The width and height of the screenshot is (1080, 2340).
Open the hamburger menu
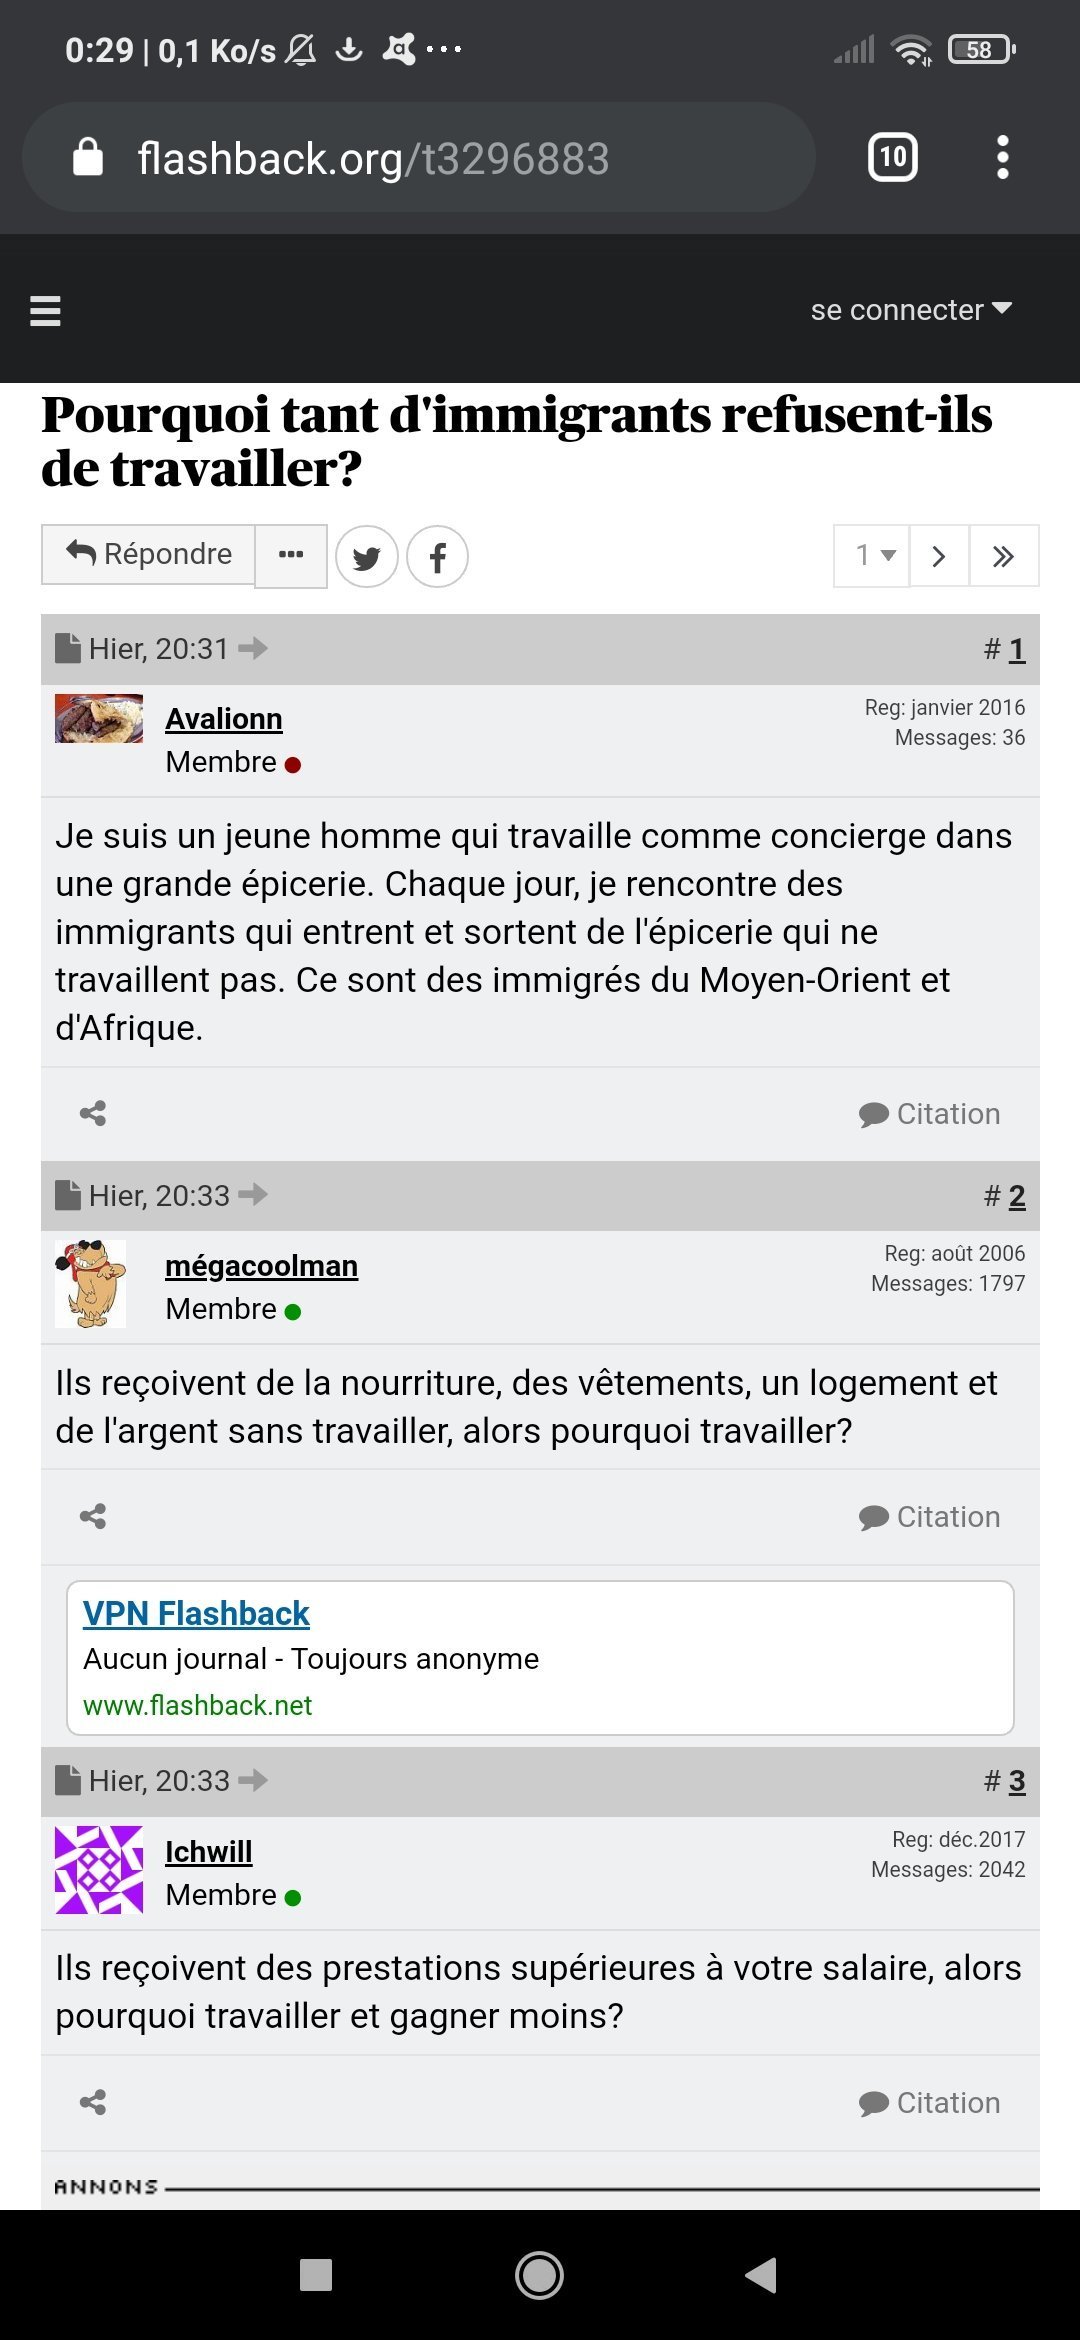pos(46,311)
